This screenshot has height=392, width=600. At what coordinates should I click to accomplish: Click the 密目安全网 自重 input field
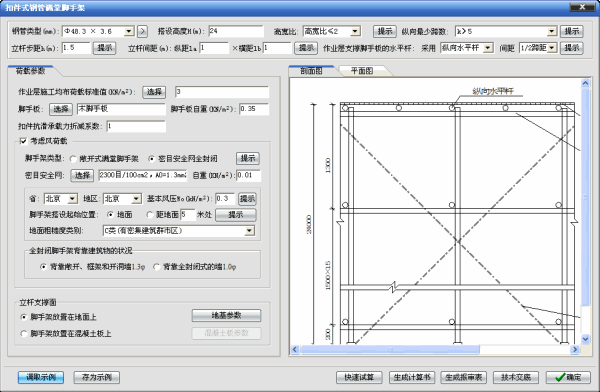pyautogui.click(x=248, y=176)
